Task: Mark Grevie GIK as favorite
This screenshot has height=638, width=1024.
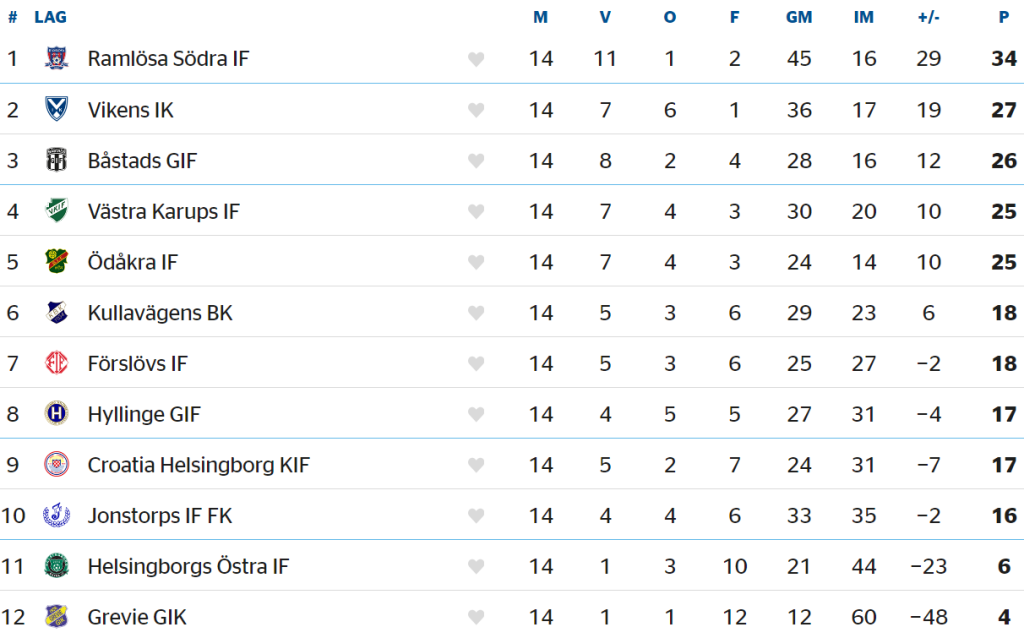Action: 476,618
